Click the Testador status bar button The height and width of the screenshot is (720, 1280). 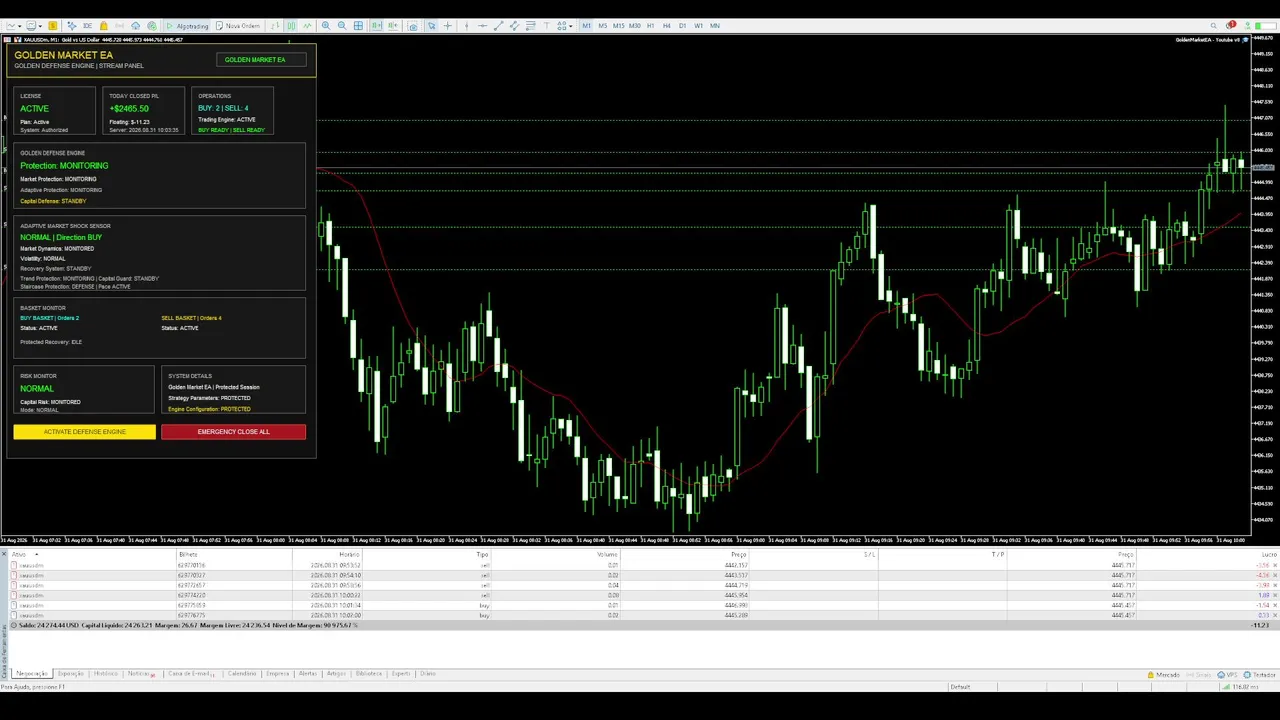1259,675
